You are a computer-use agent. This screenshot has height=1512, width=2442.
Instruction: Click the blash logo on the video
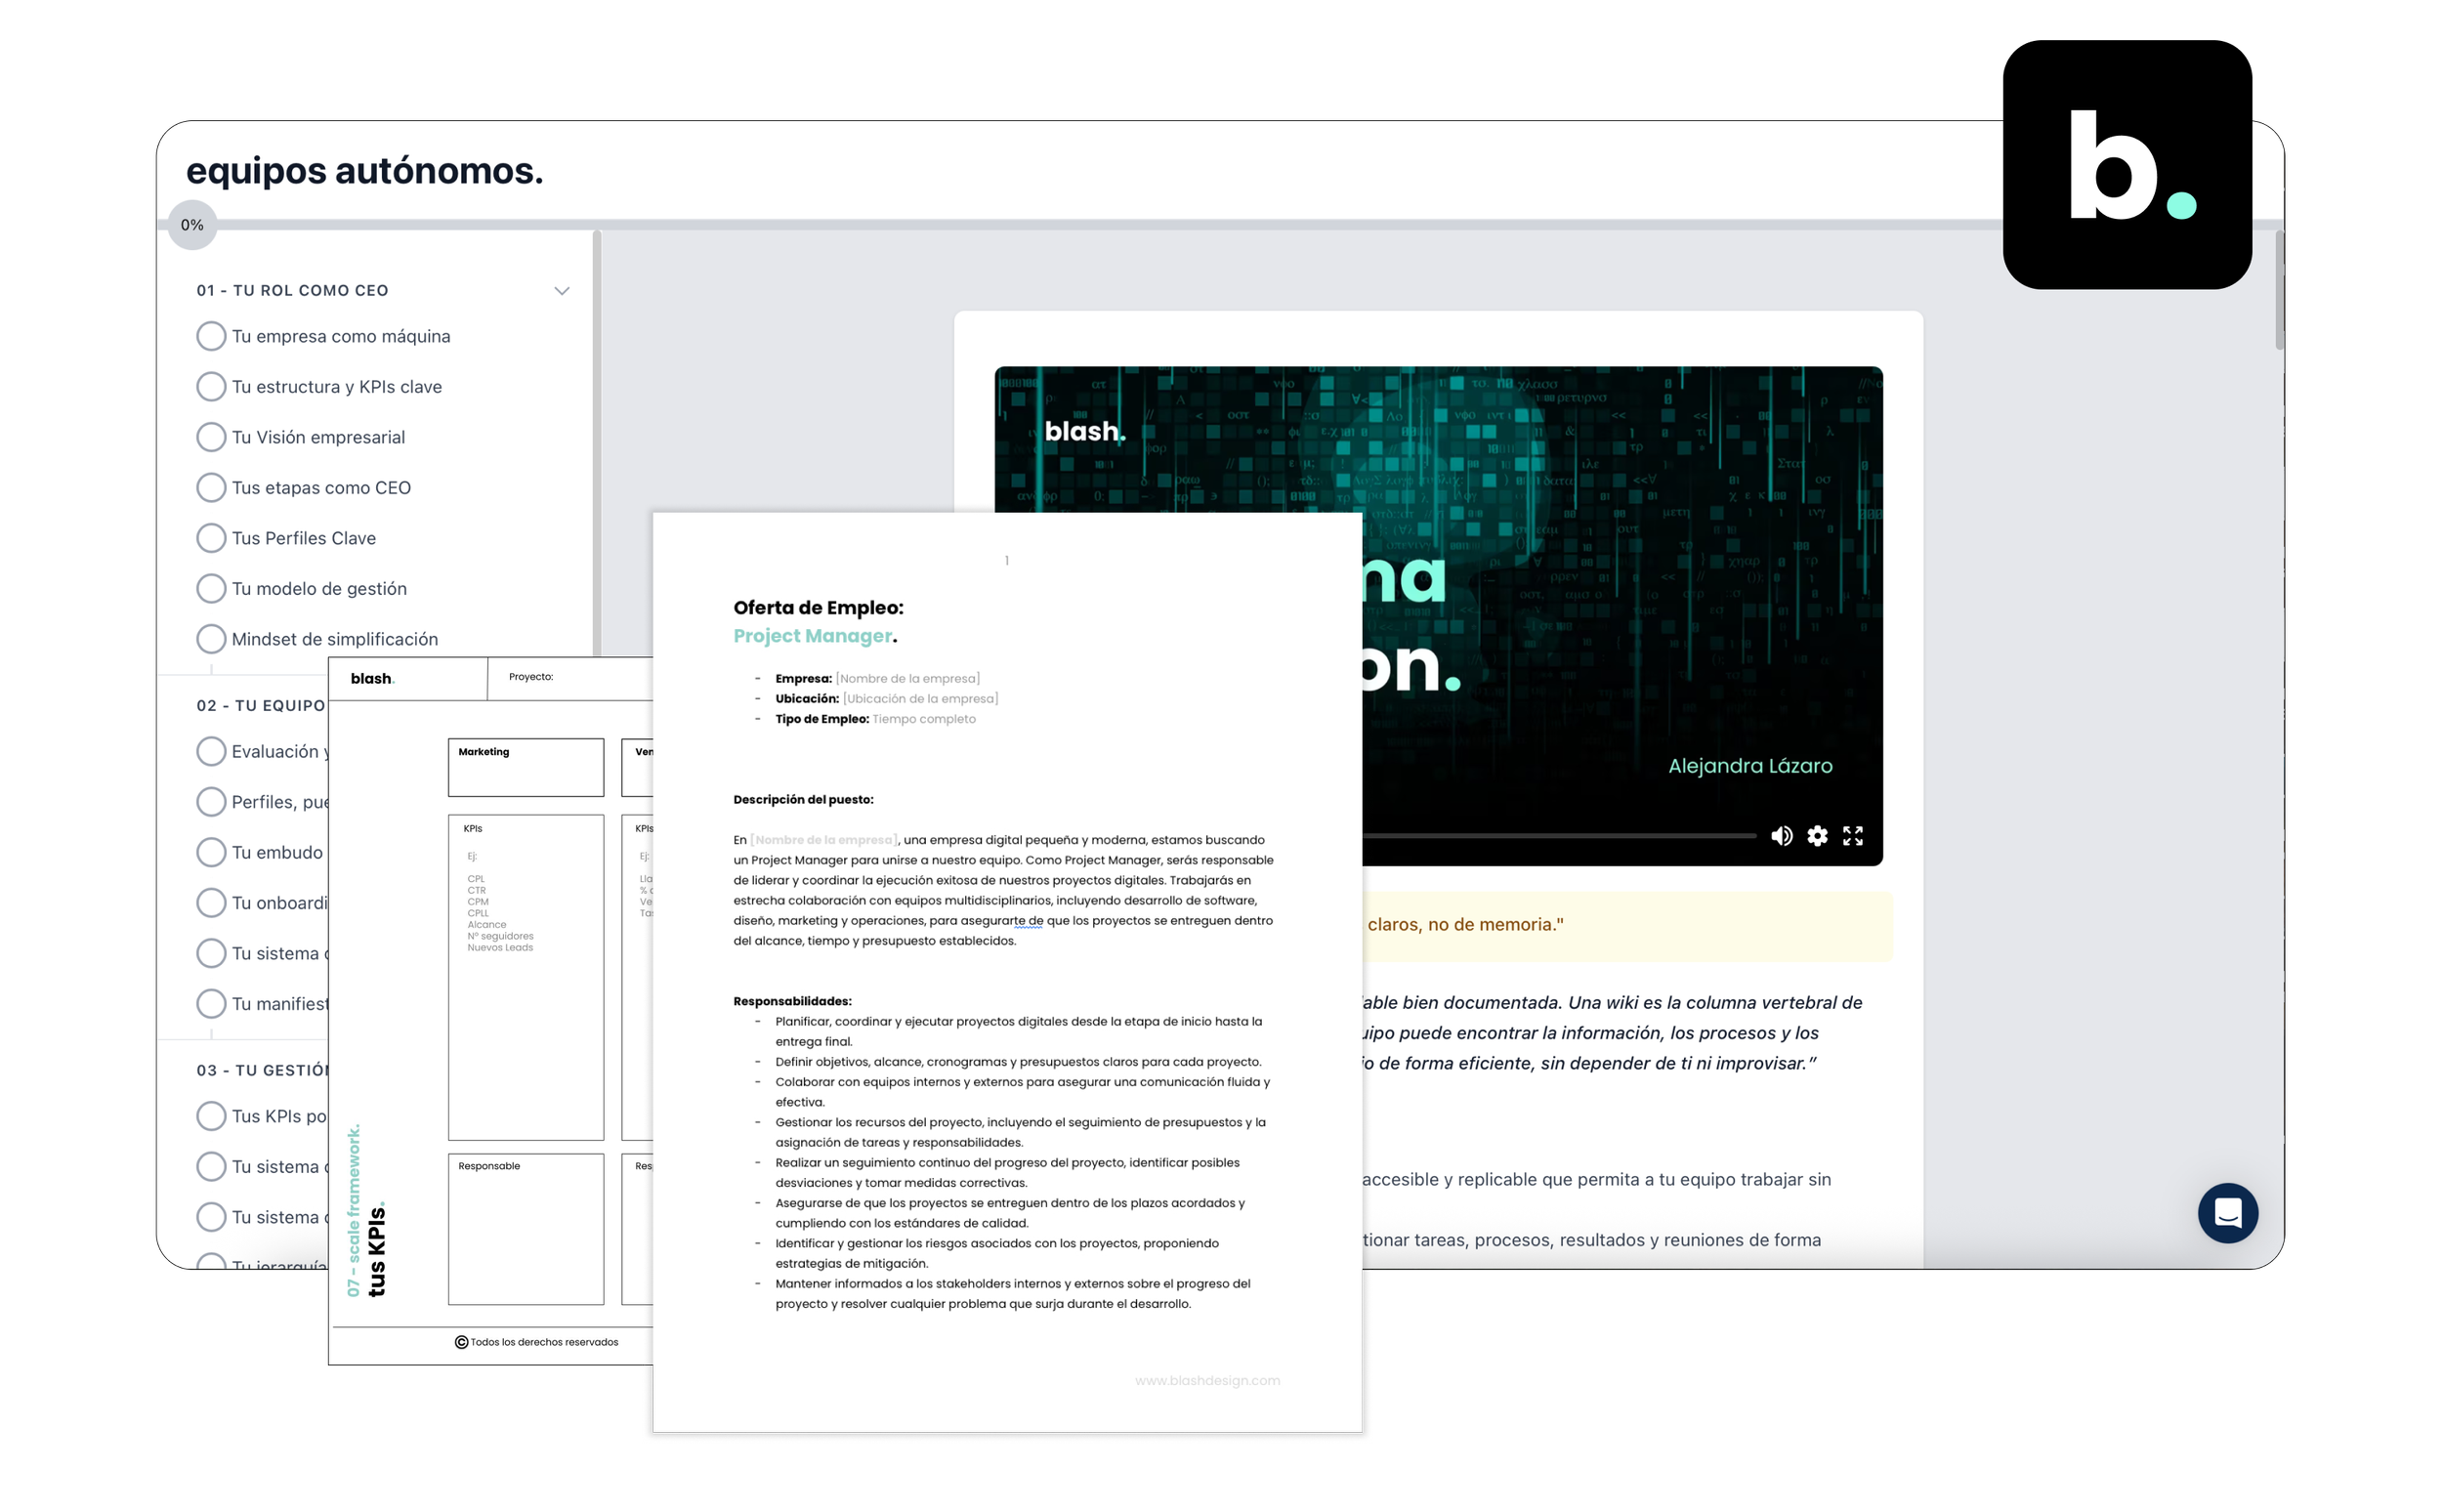[1084, 431]
